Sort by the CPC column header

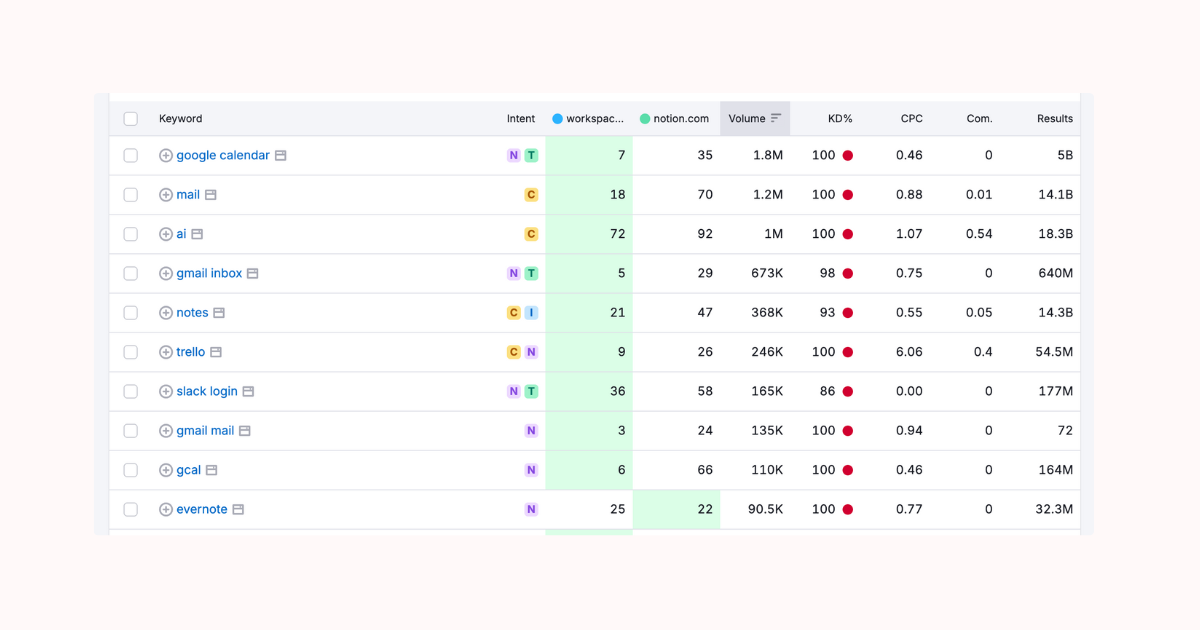coord(911,119)
